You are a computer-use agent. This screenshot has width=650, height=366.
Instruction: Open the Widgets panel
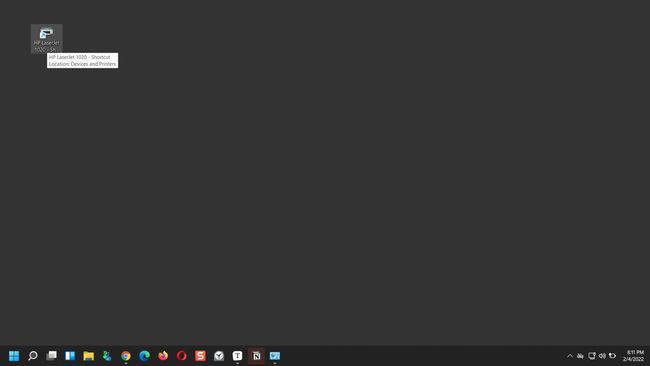click(x=70, y=356)
